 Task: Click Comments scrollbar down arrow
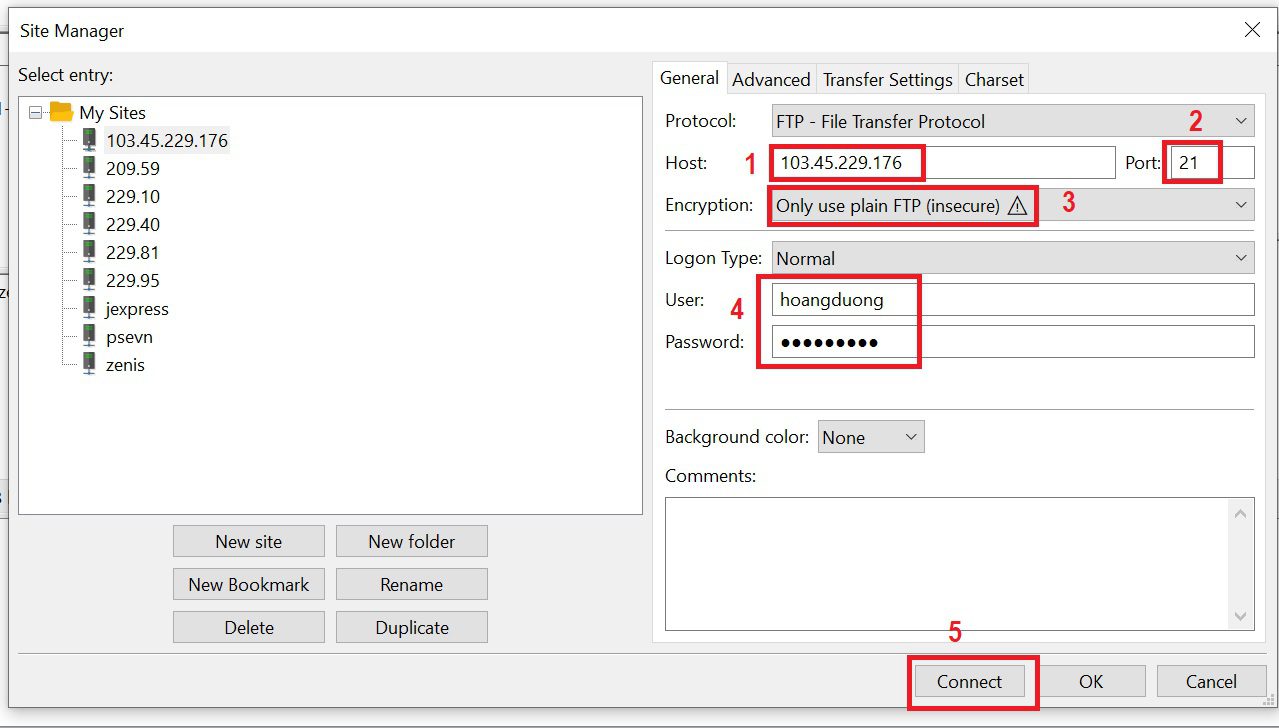1241,615
